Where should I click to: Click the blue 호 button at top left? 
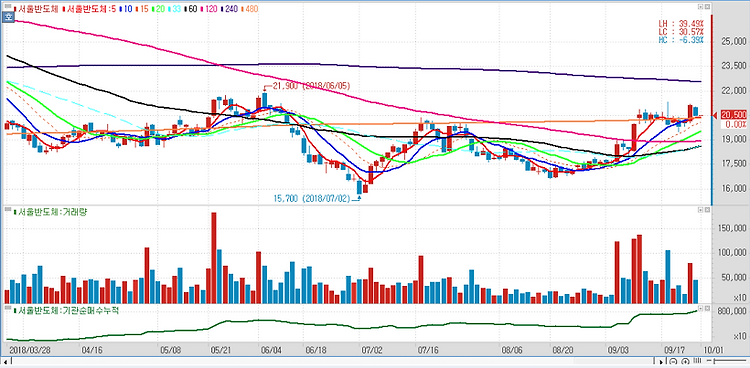tap(8, 17)
